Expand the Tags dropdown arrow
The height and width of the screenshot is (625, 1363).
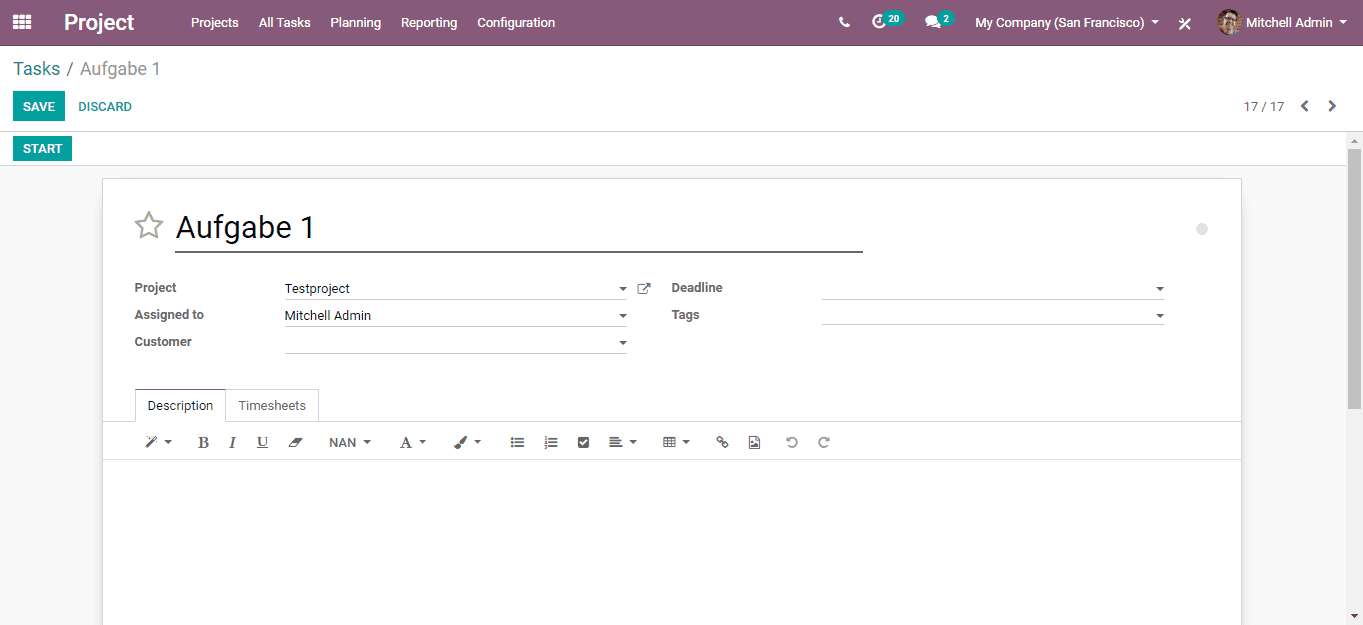(x=1159, y=316)
